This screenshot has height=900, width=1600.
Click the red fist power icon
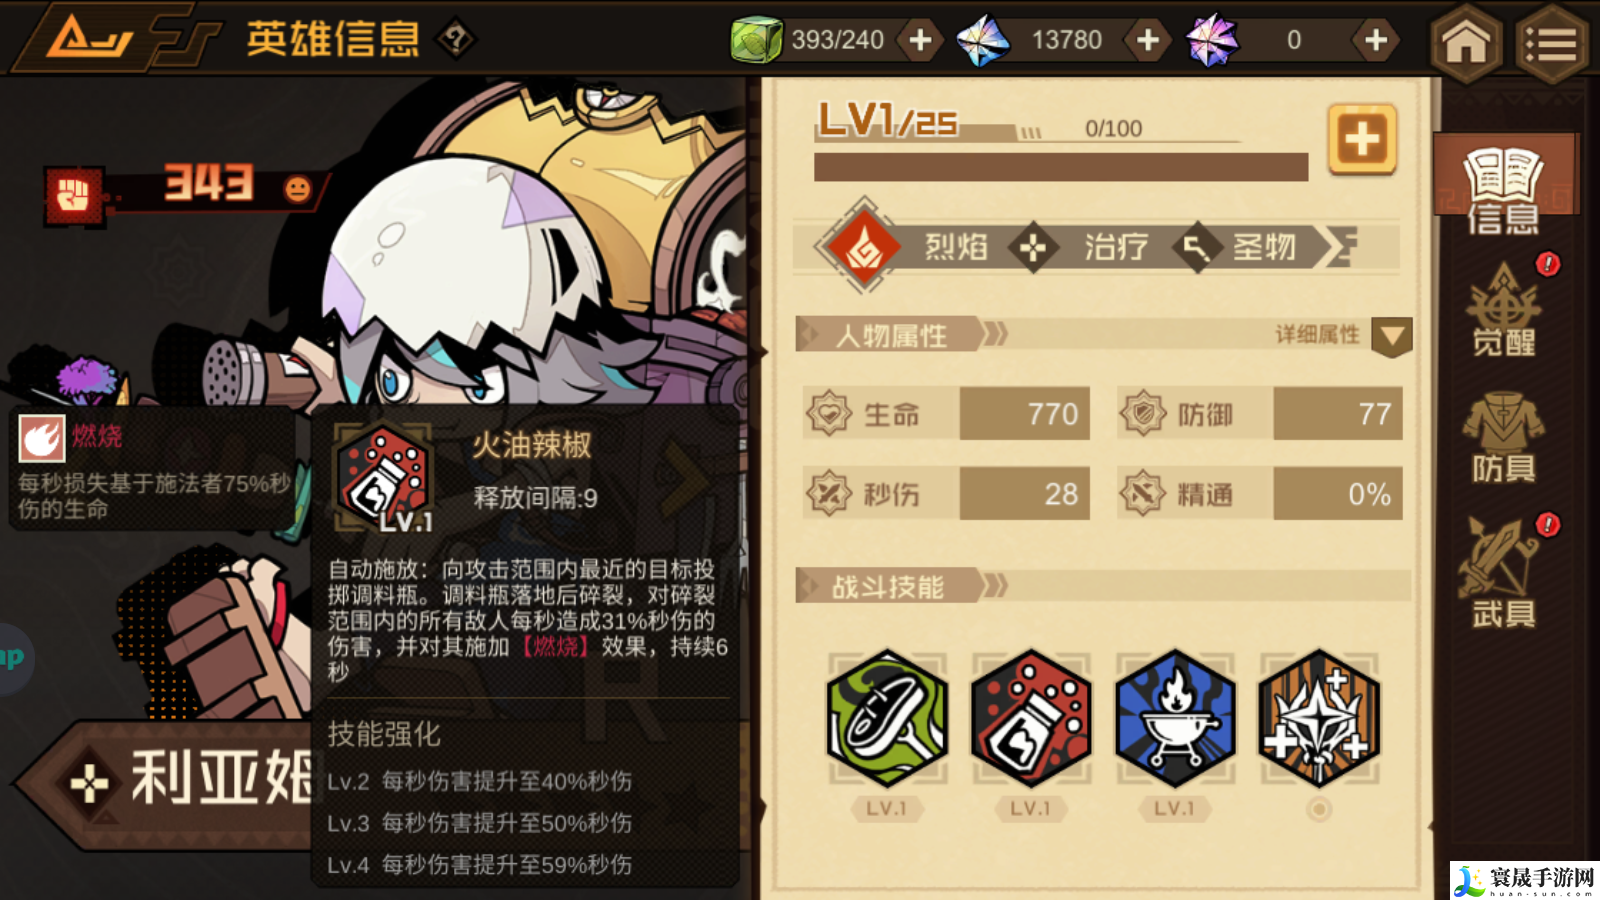(x=73, y=194)
